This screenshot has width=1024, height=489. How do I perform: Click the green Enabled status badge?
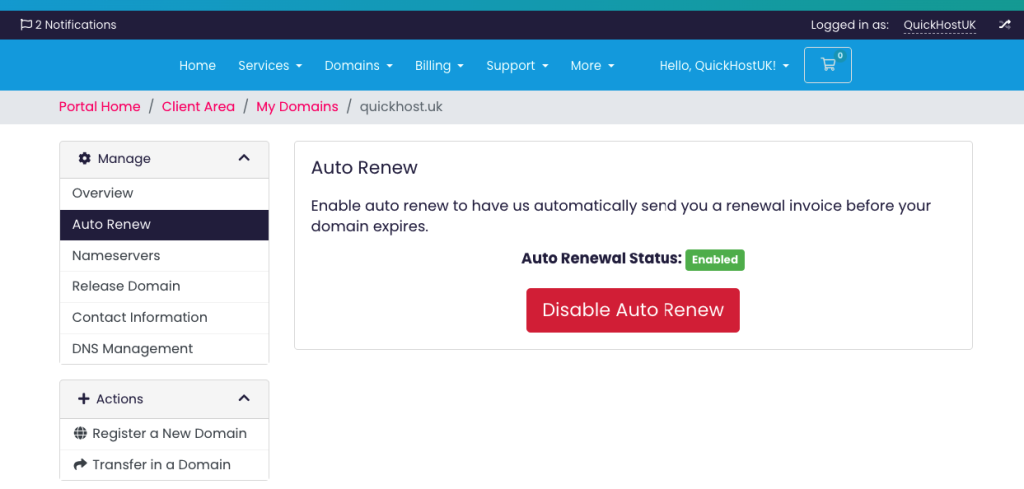tap(714, 260)
